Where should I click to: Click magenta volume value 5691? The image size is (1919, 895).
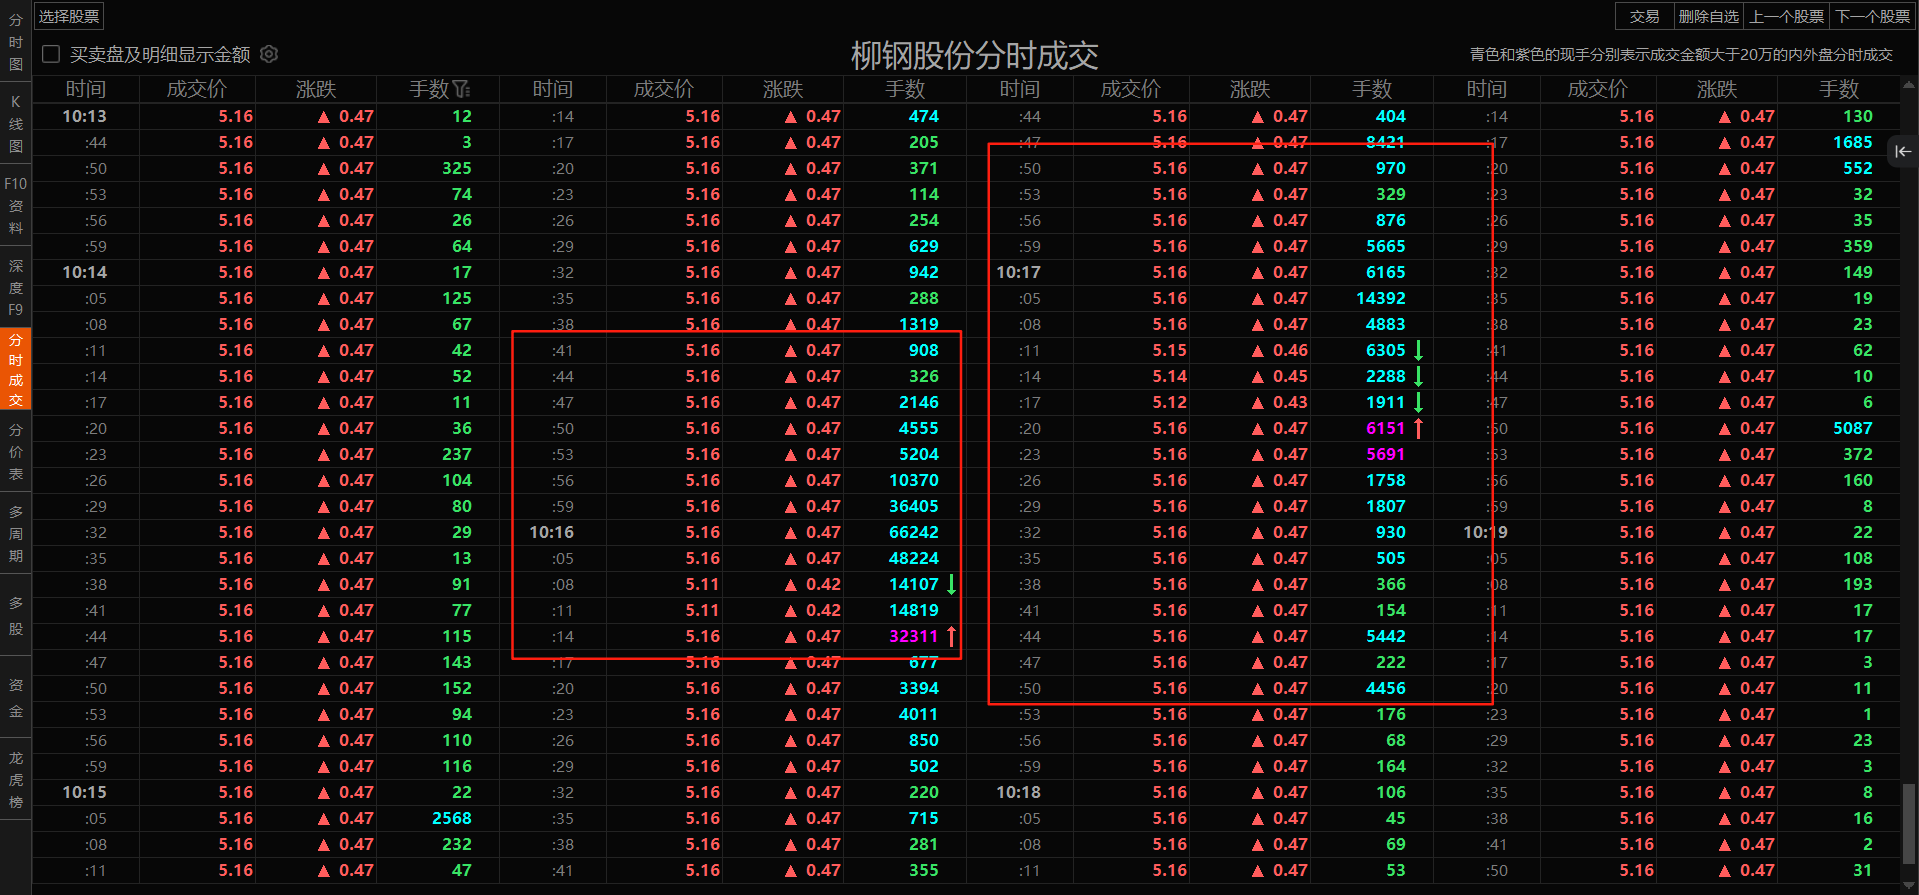pos(1385,454)
